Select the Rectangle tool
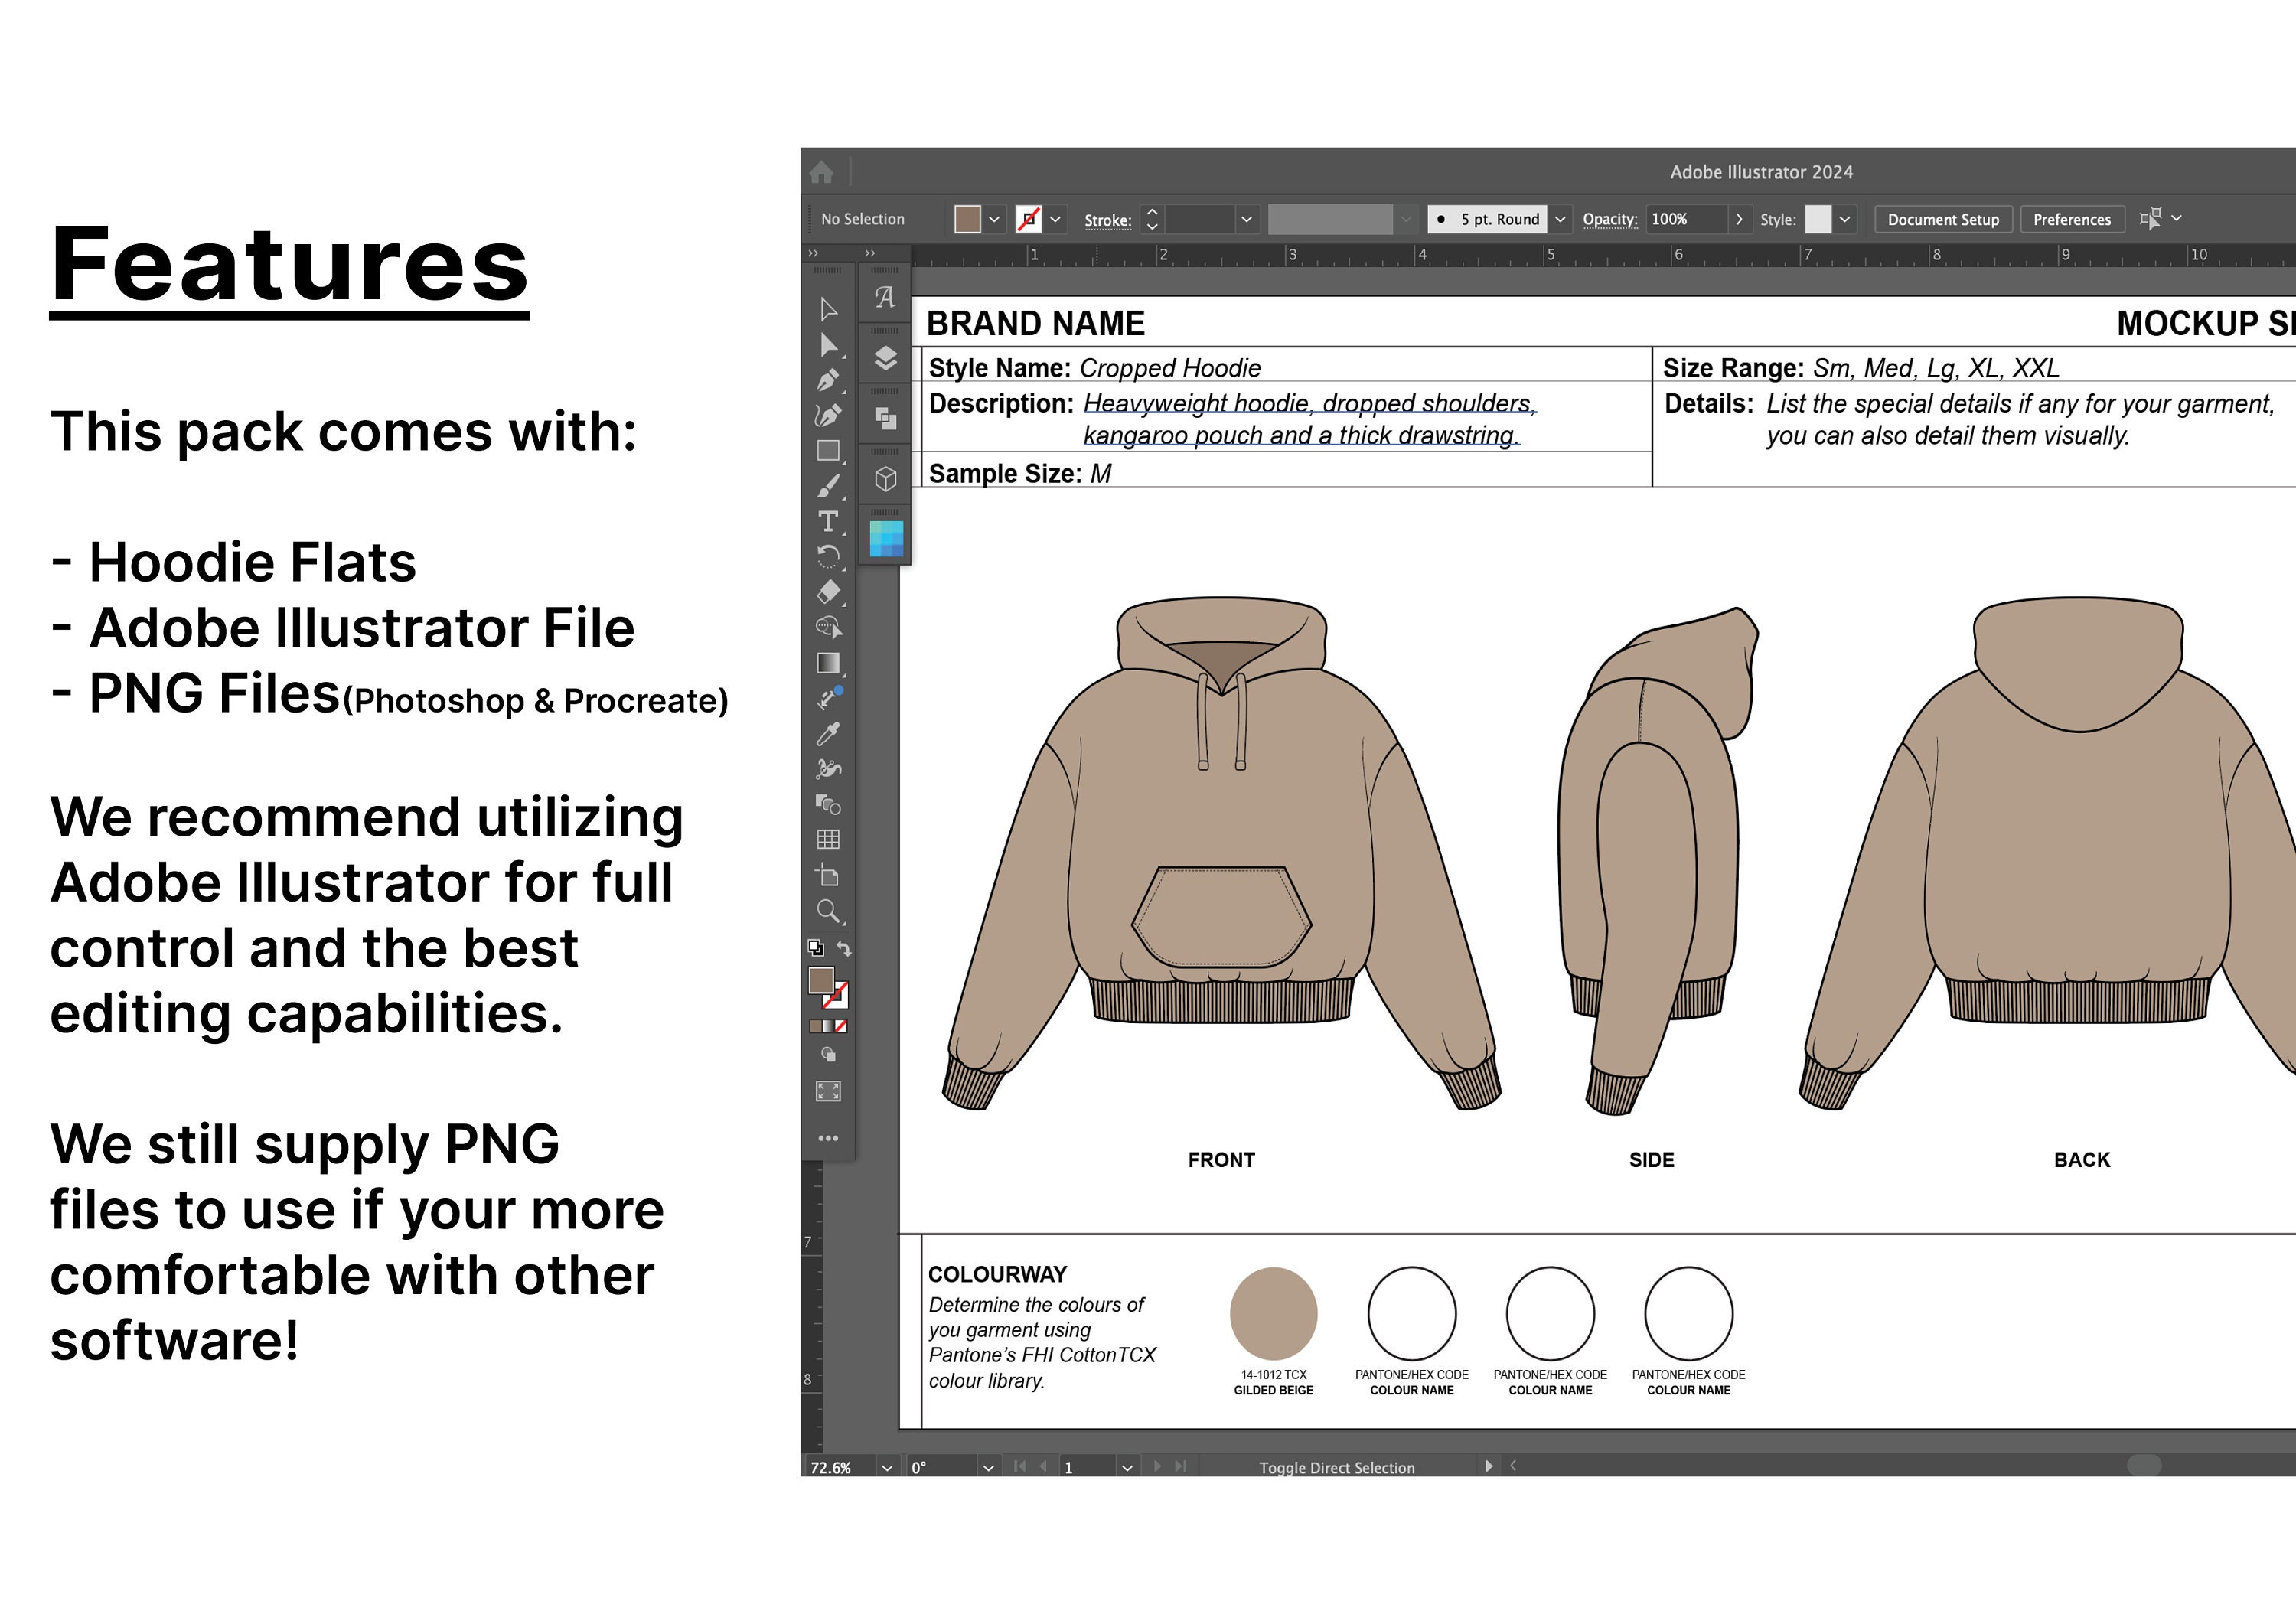 tap(828, 451)
